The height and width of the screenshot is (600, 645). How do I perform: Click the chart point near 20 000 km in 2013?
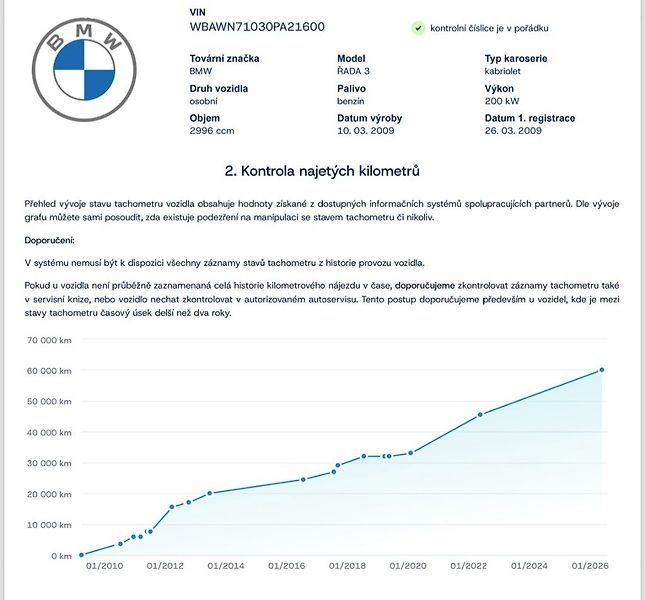(x=209, y=493)
